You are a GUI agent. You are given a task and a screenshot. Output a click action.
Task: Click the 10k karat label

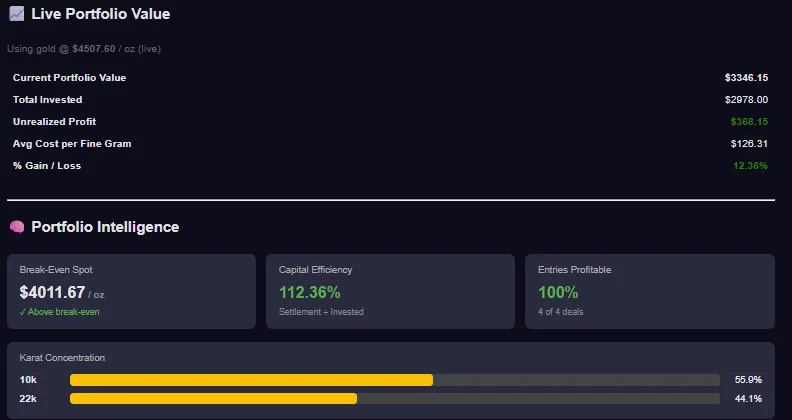click(28, 380)
